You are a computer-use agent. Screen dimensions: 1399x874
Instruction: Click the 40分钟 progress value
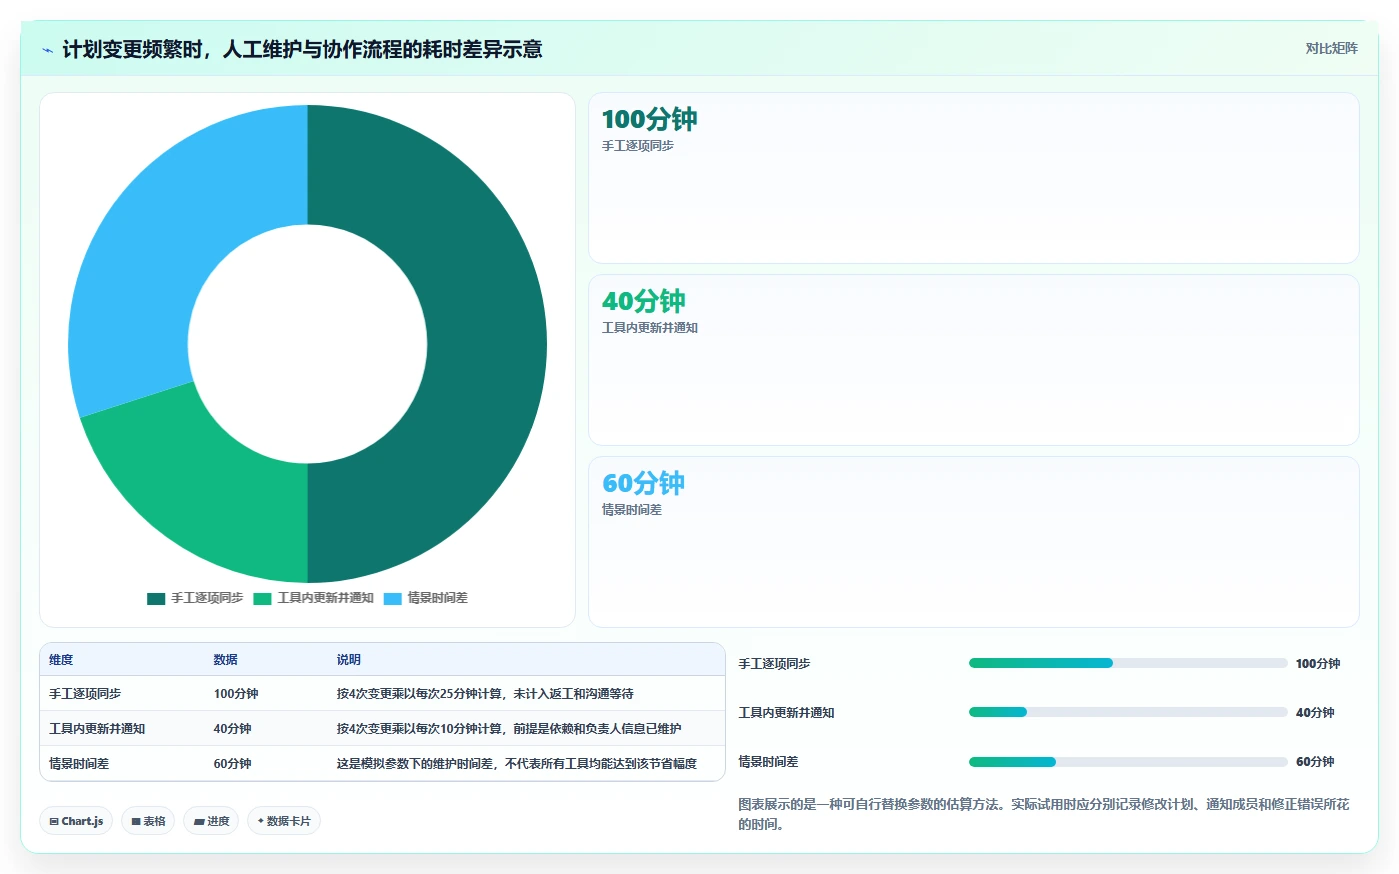point(1315,713)
